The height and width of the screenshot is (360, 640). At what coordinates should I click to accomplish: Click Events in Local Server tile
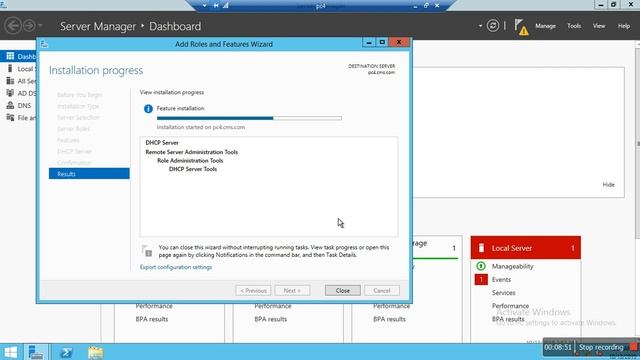click(x=501, y=280)
